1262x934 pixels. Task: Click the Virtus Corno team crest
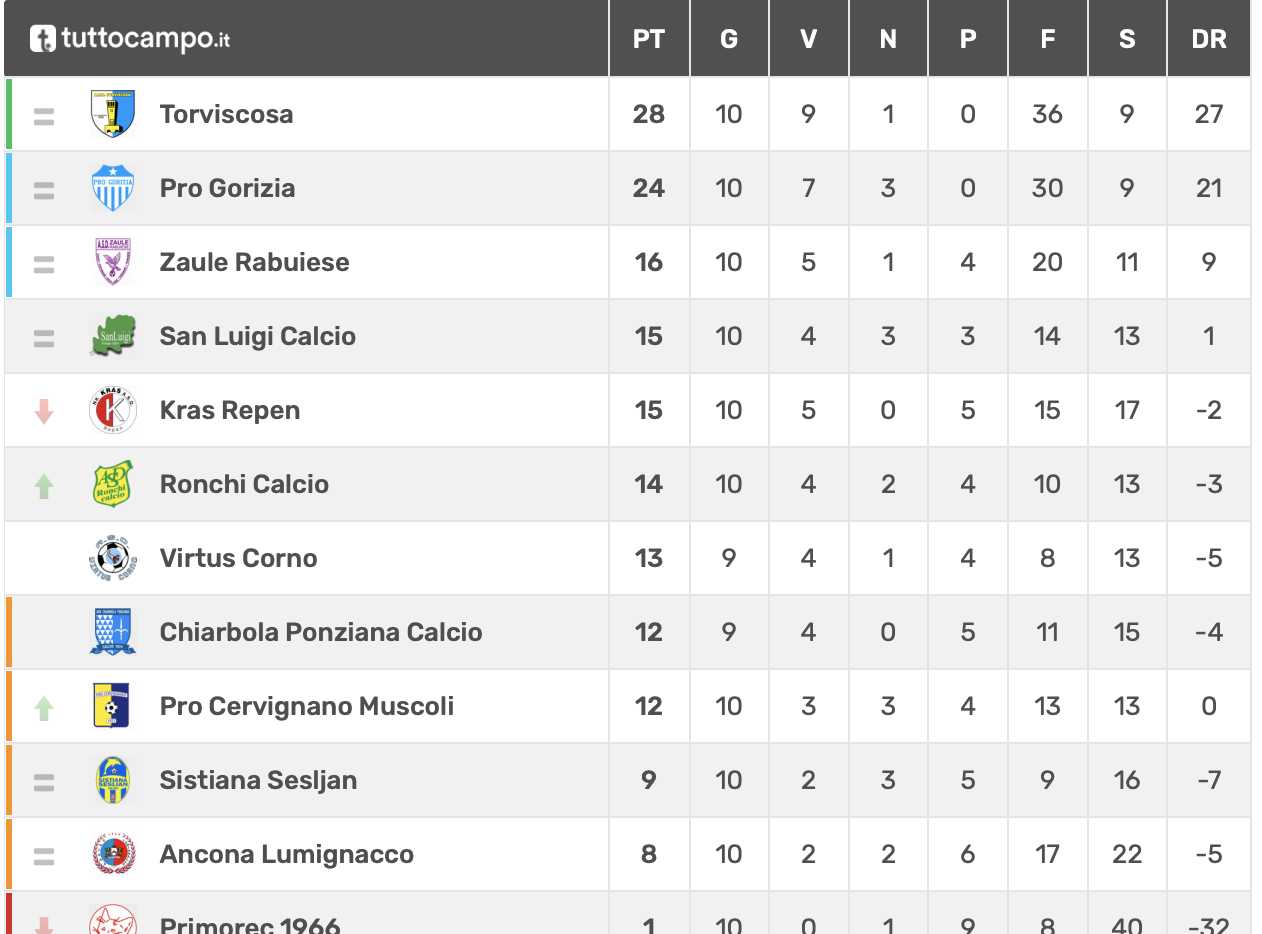(112, 558)
